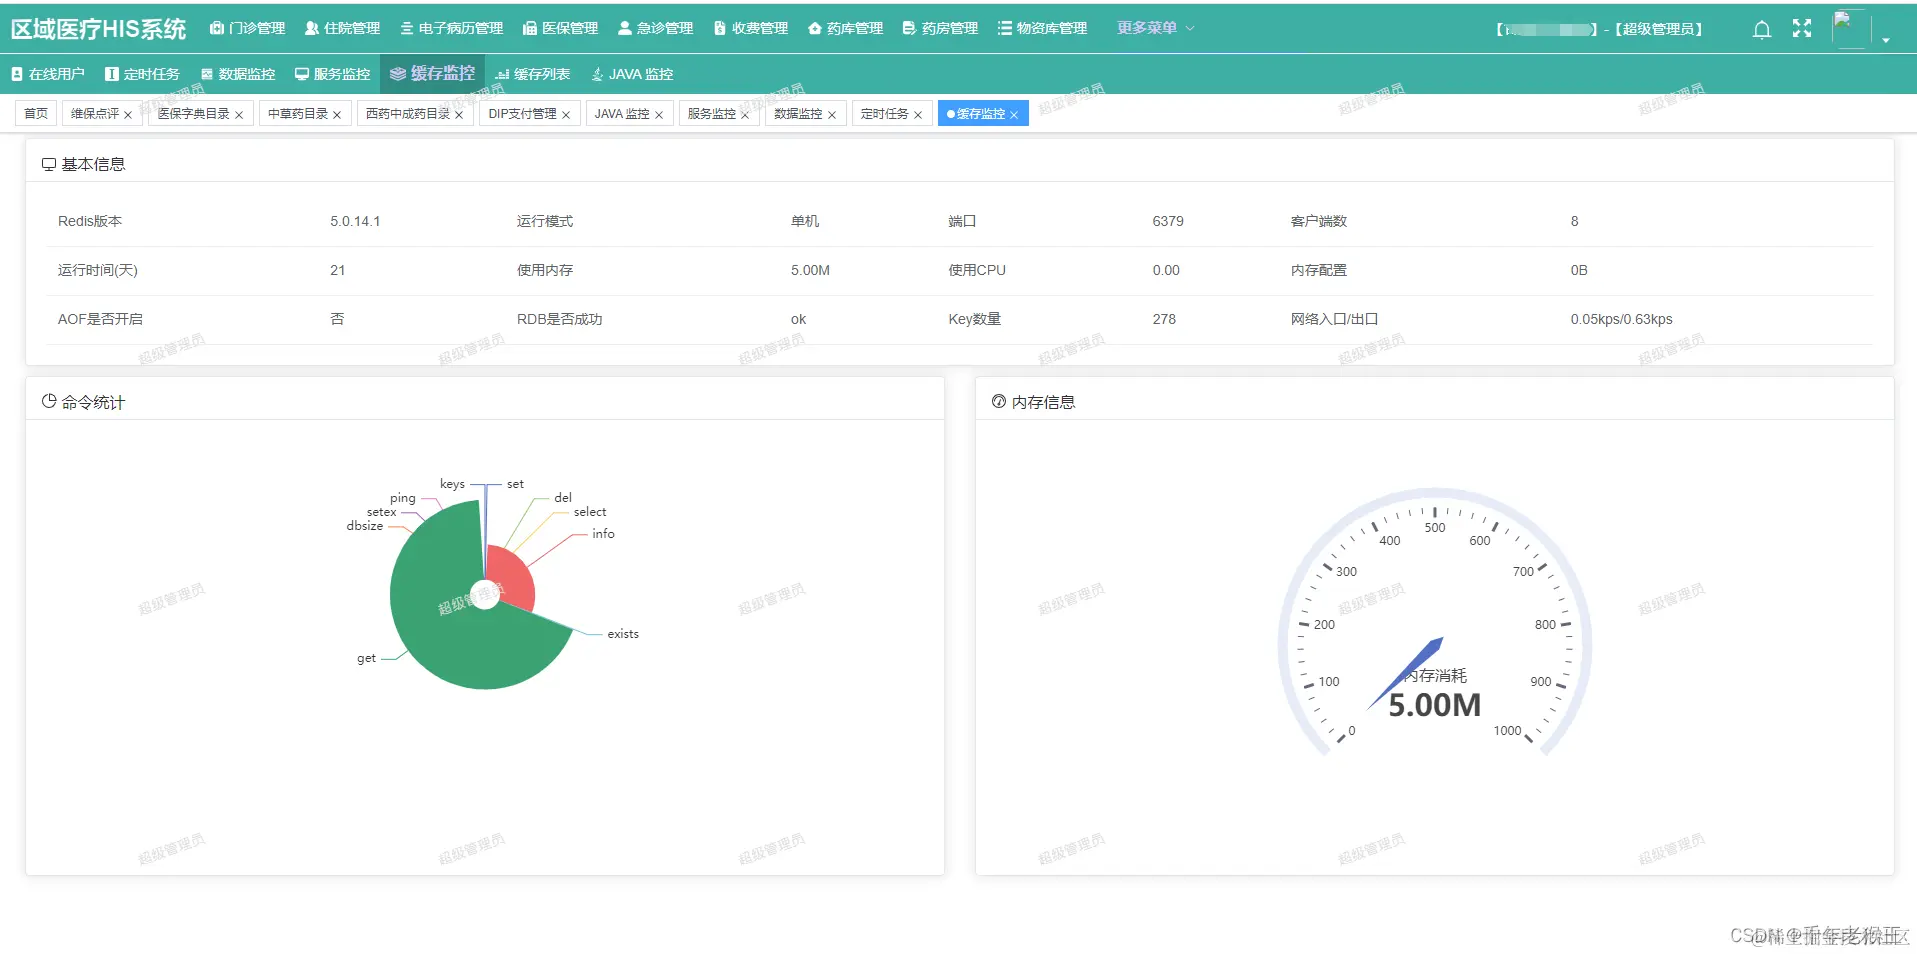Close the 维保点评 tab

pyautogui.click(x=128, y=113)
